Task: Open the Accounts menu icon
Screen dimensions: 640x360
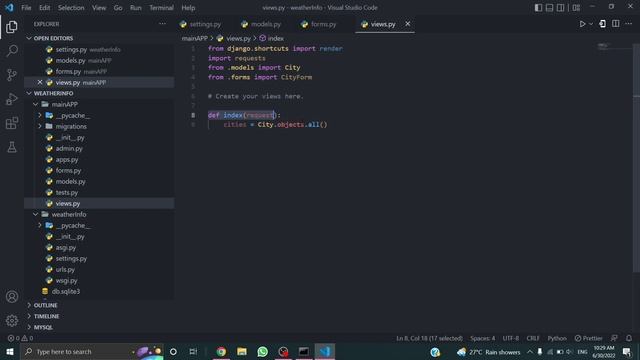Action: tap(12, 297)
